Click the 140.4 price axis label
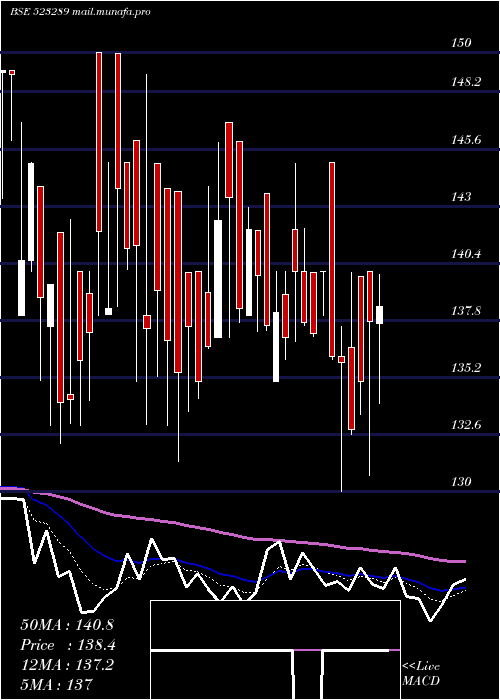 [466, 254]
